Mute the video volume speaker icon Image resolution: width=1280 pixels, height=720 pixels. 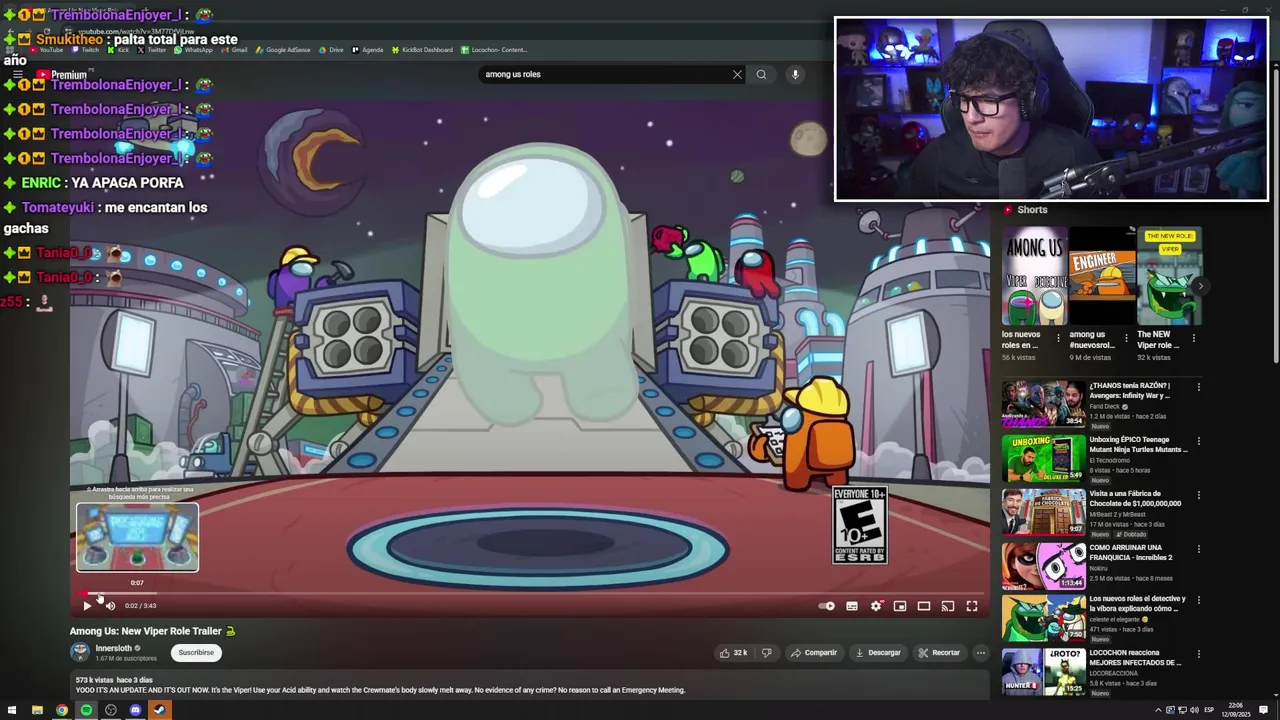pyautogui.click(x=110, y=606)
